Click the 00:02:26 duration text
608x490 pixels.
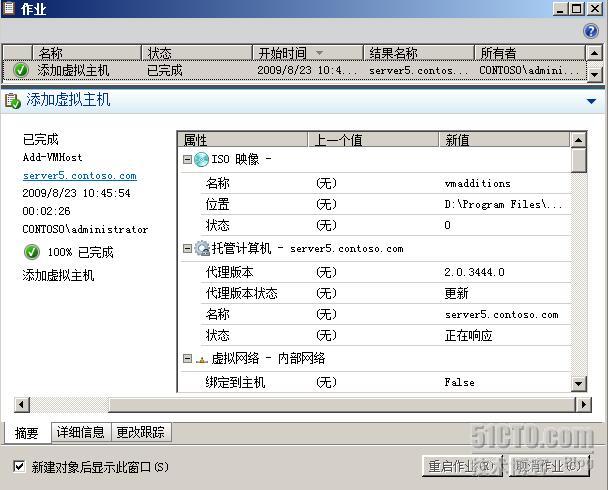click(47, 211)
